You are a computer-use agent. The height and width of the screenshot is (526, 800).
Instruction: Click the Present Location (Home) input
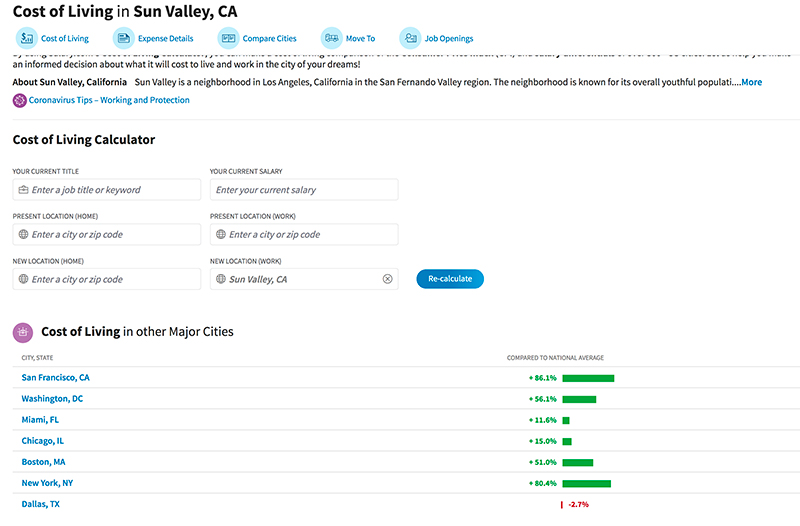107,235
